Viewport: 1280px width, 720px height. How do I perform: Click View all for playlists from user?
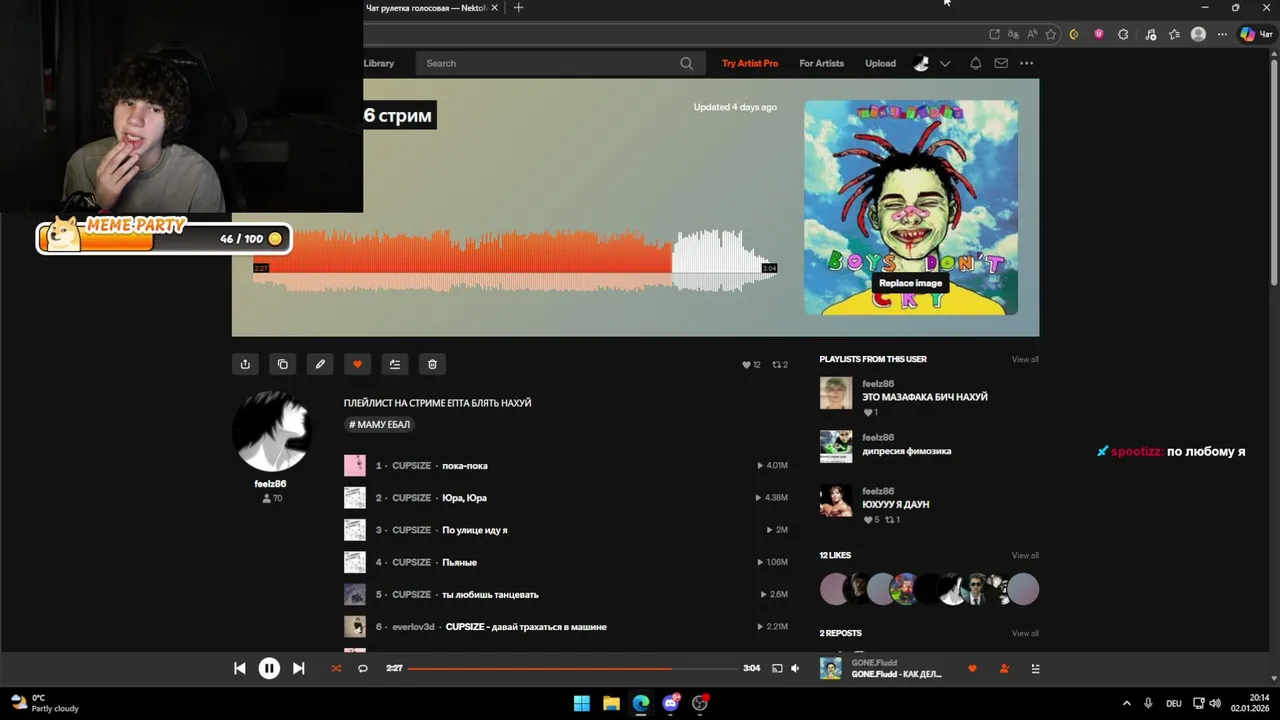click(x=1025, y=359)
